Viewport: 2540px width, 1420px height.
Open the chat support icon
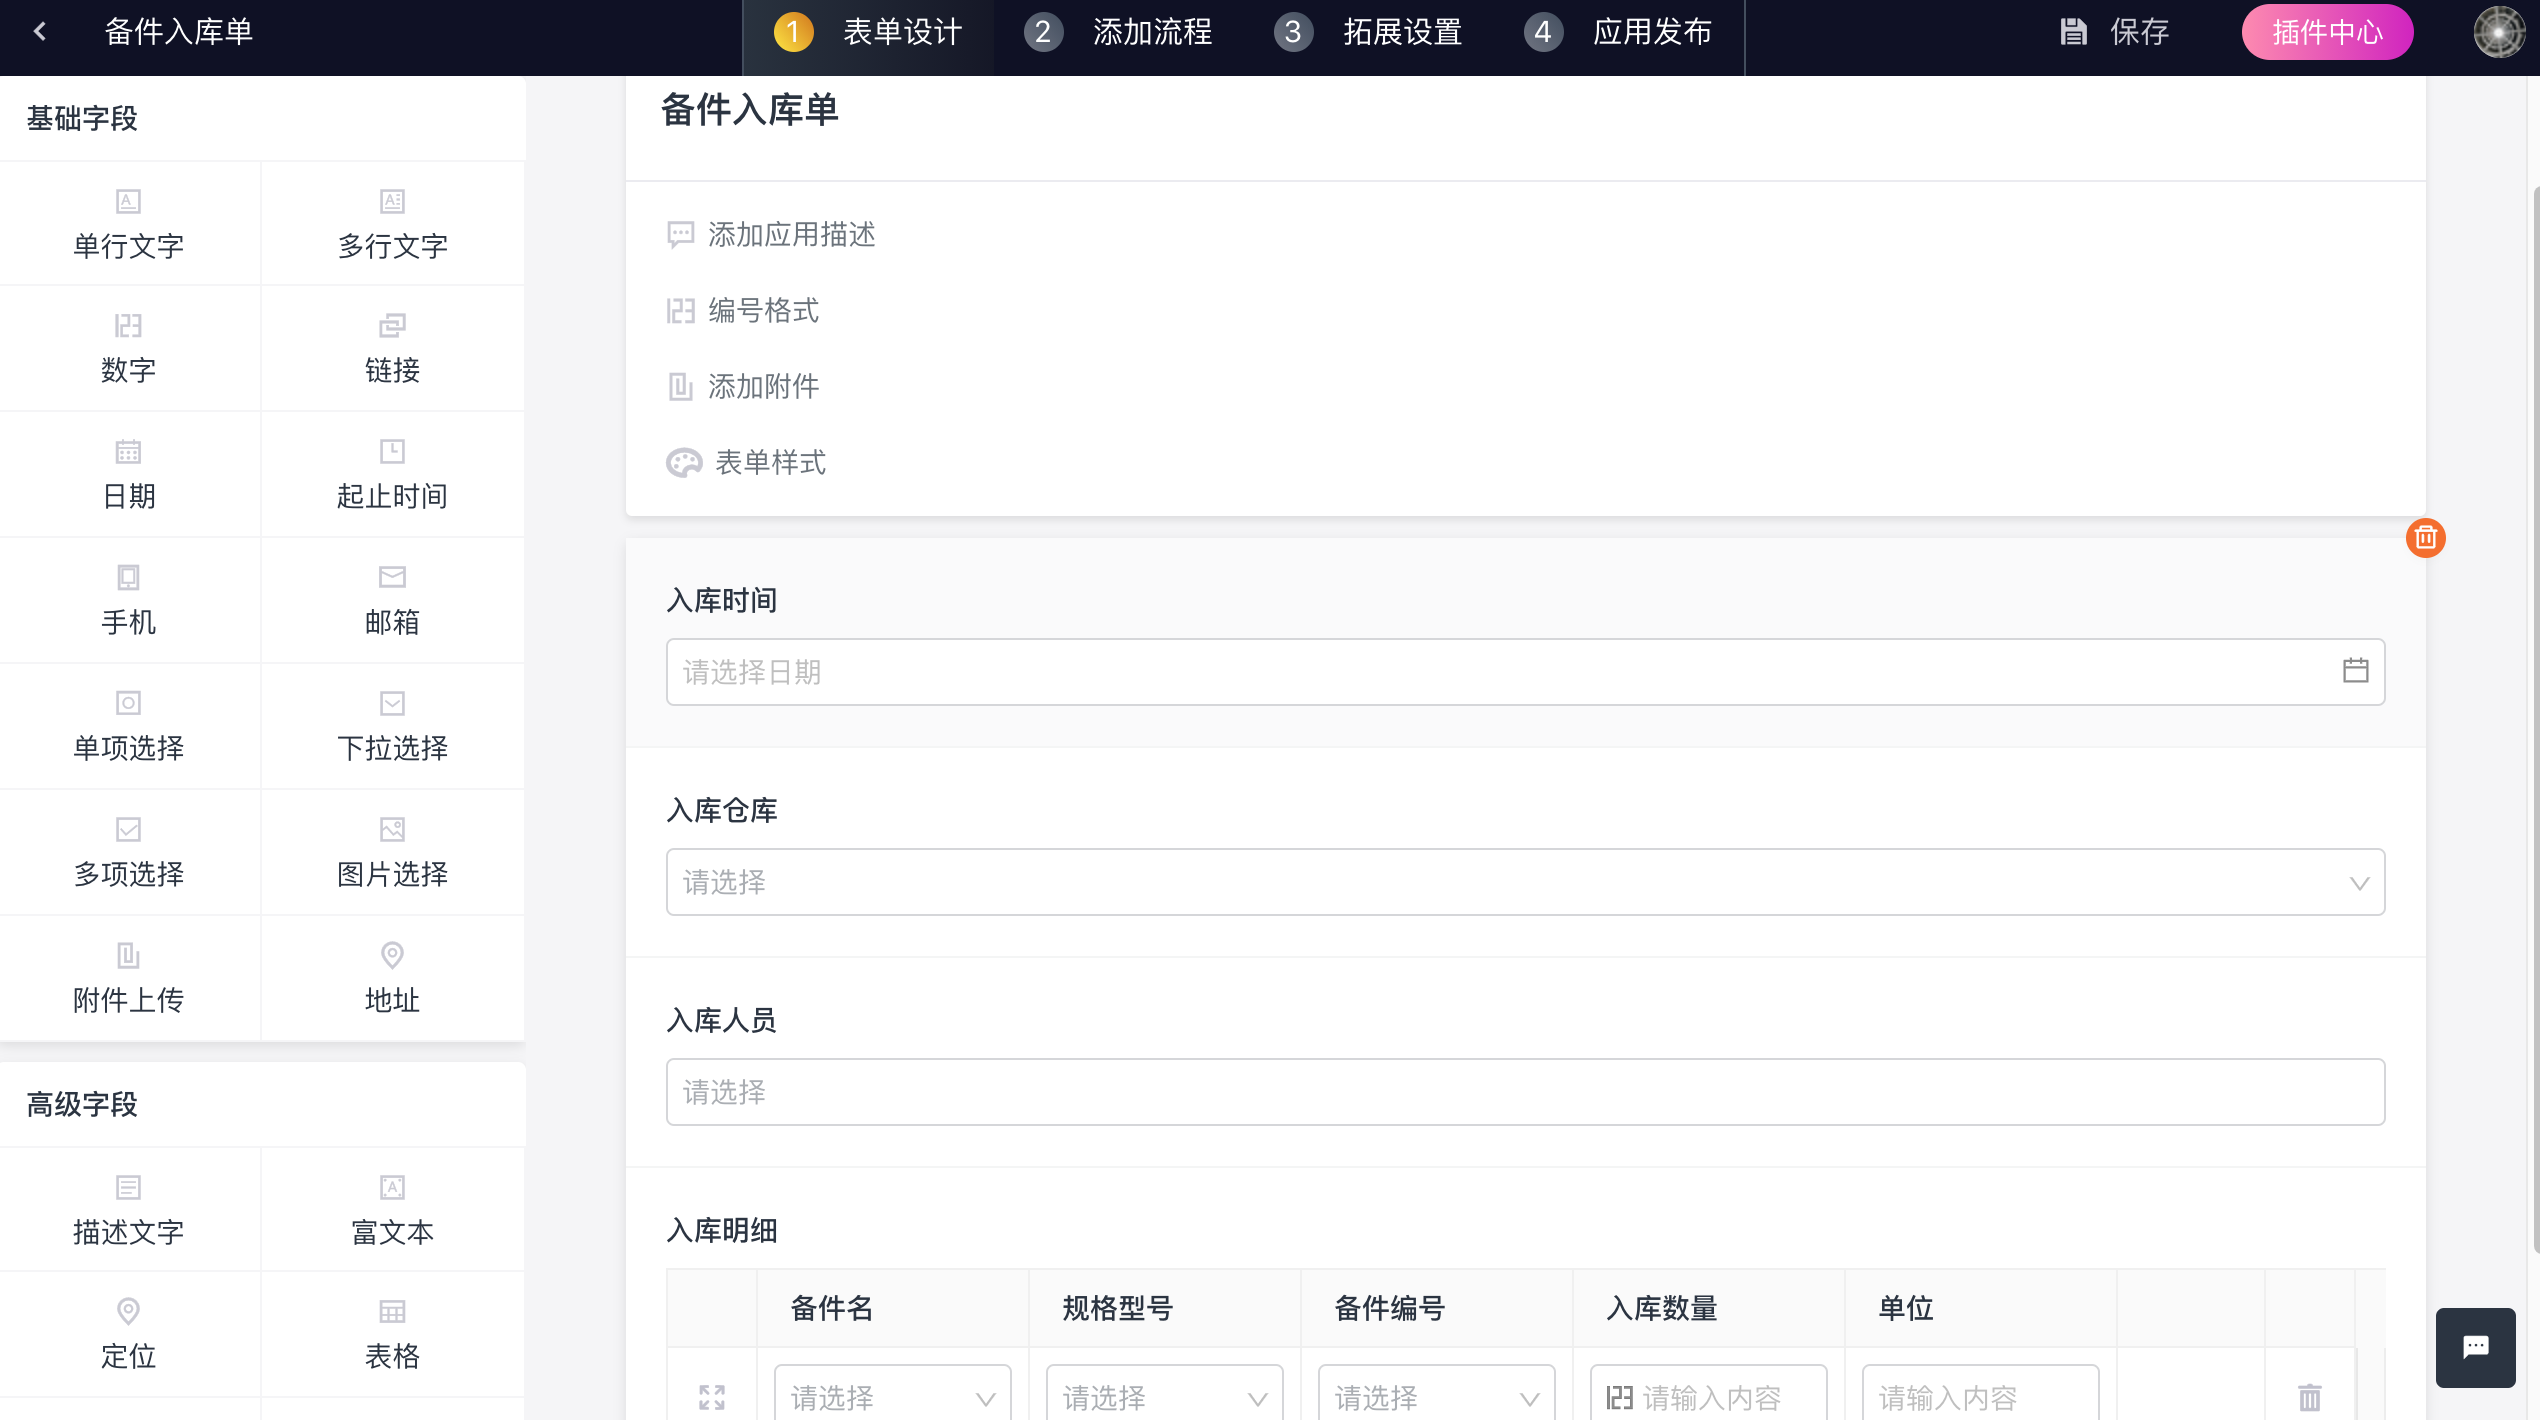coord(2475,1347)
